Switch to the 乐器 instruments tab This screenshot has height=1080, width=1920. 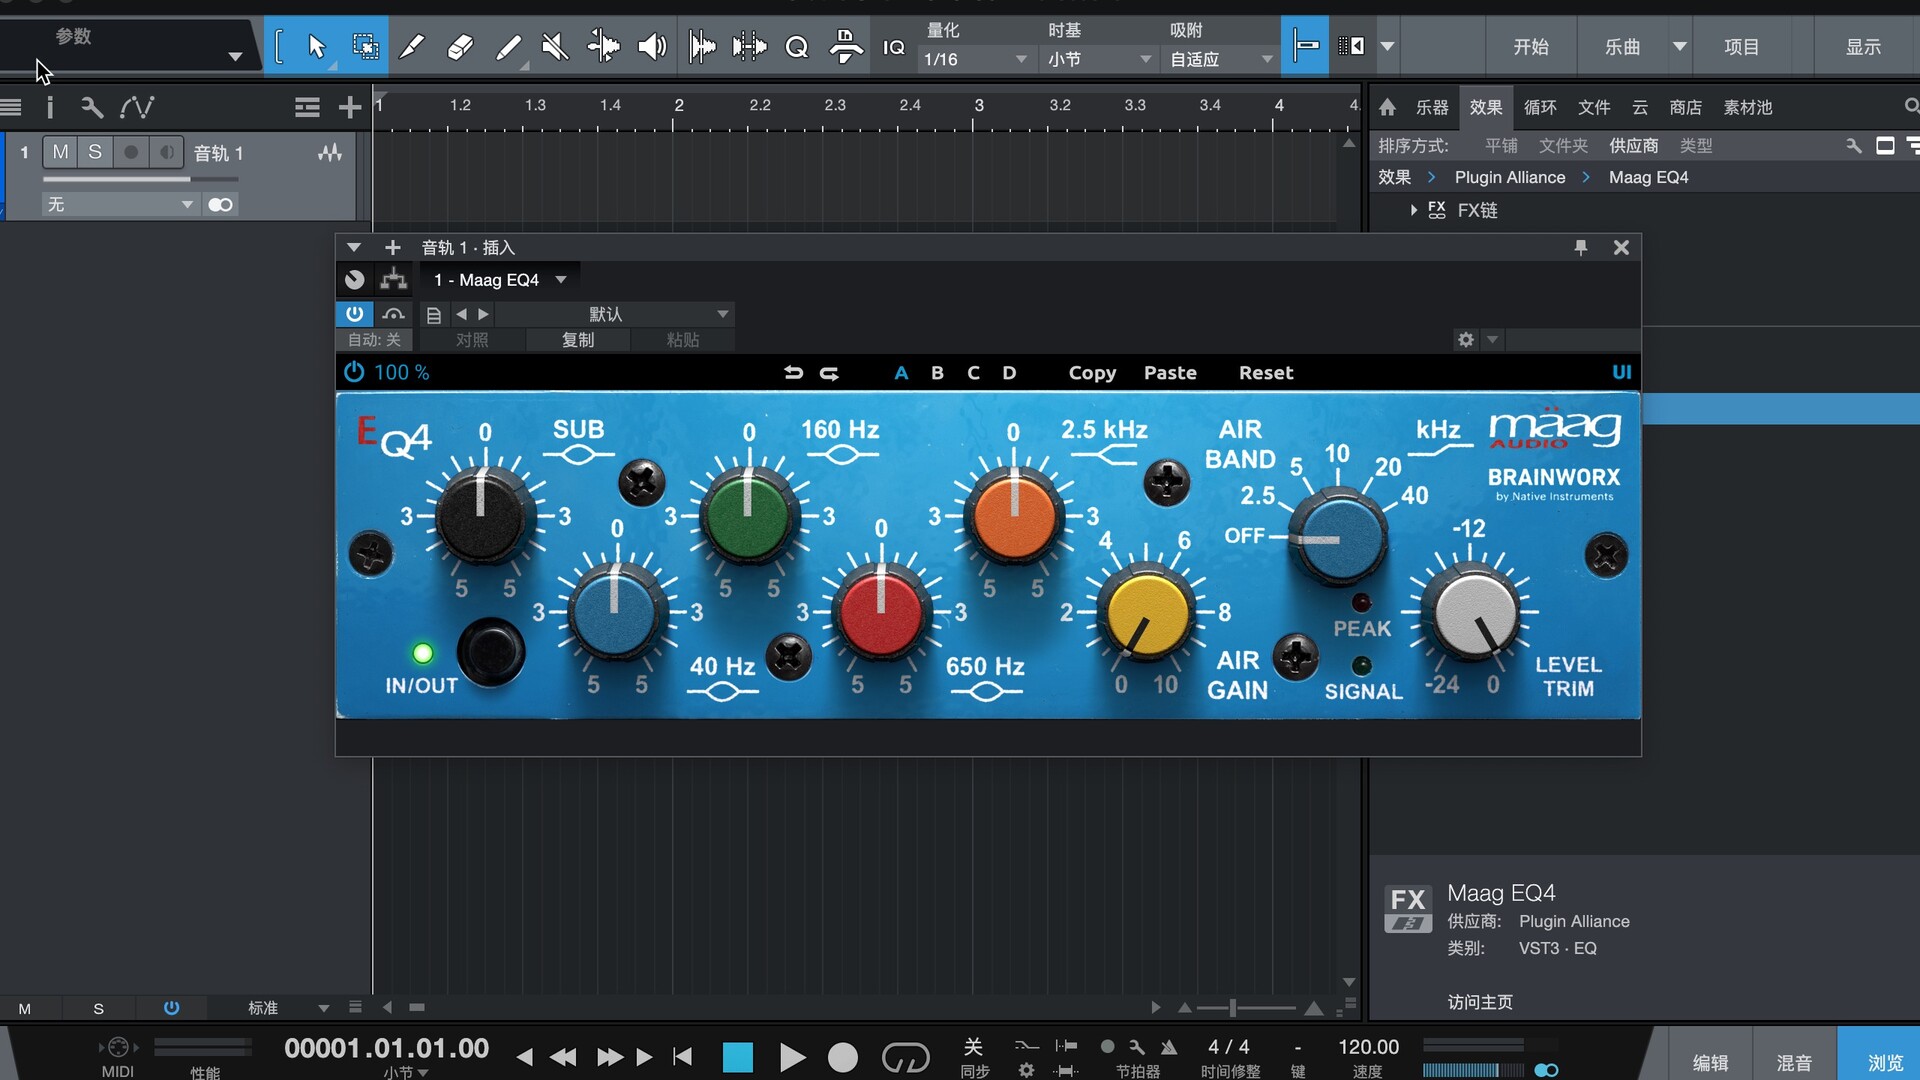(1432, 107)
